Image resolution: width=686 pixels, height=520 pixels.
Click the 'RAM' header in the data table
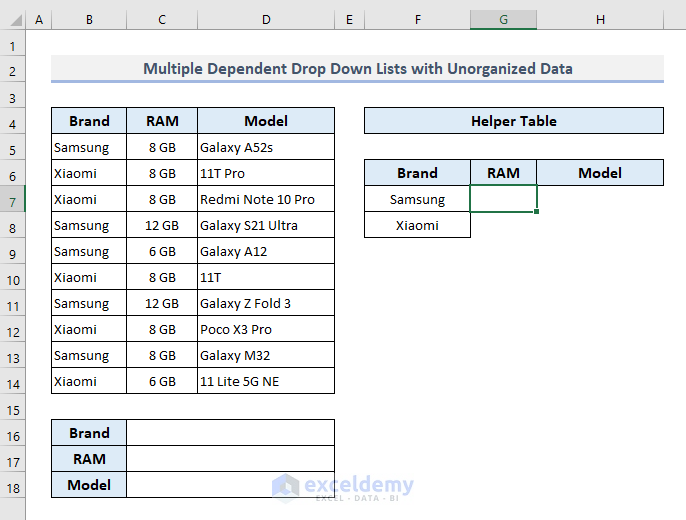[x=162, y=121]
